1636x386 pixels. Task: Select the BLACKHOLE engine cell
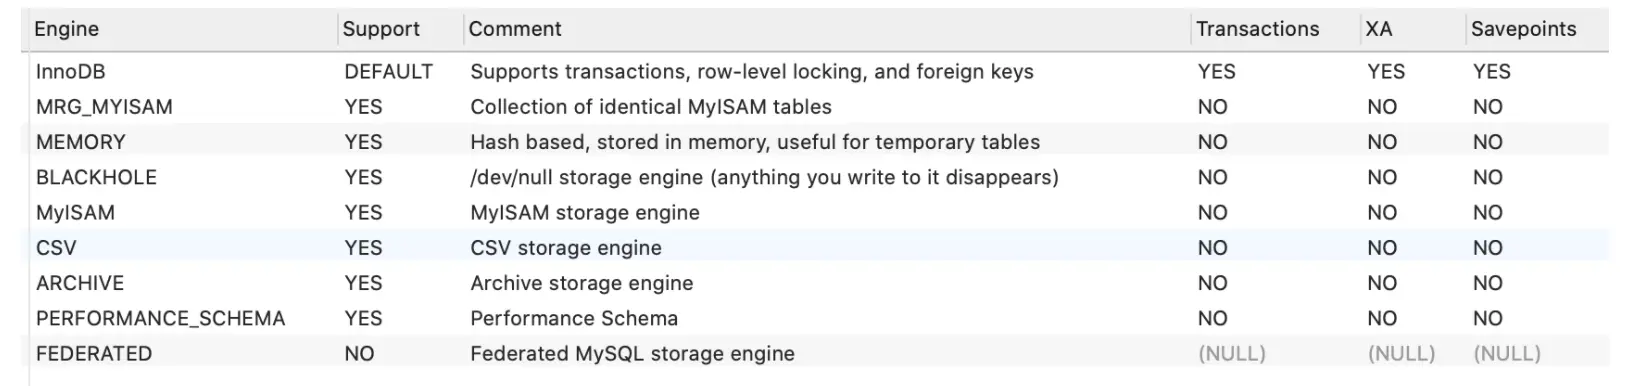click(x=96, y=178)
